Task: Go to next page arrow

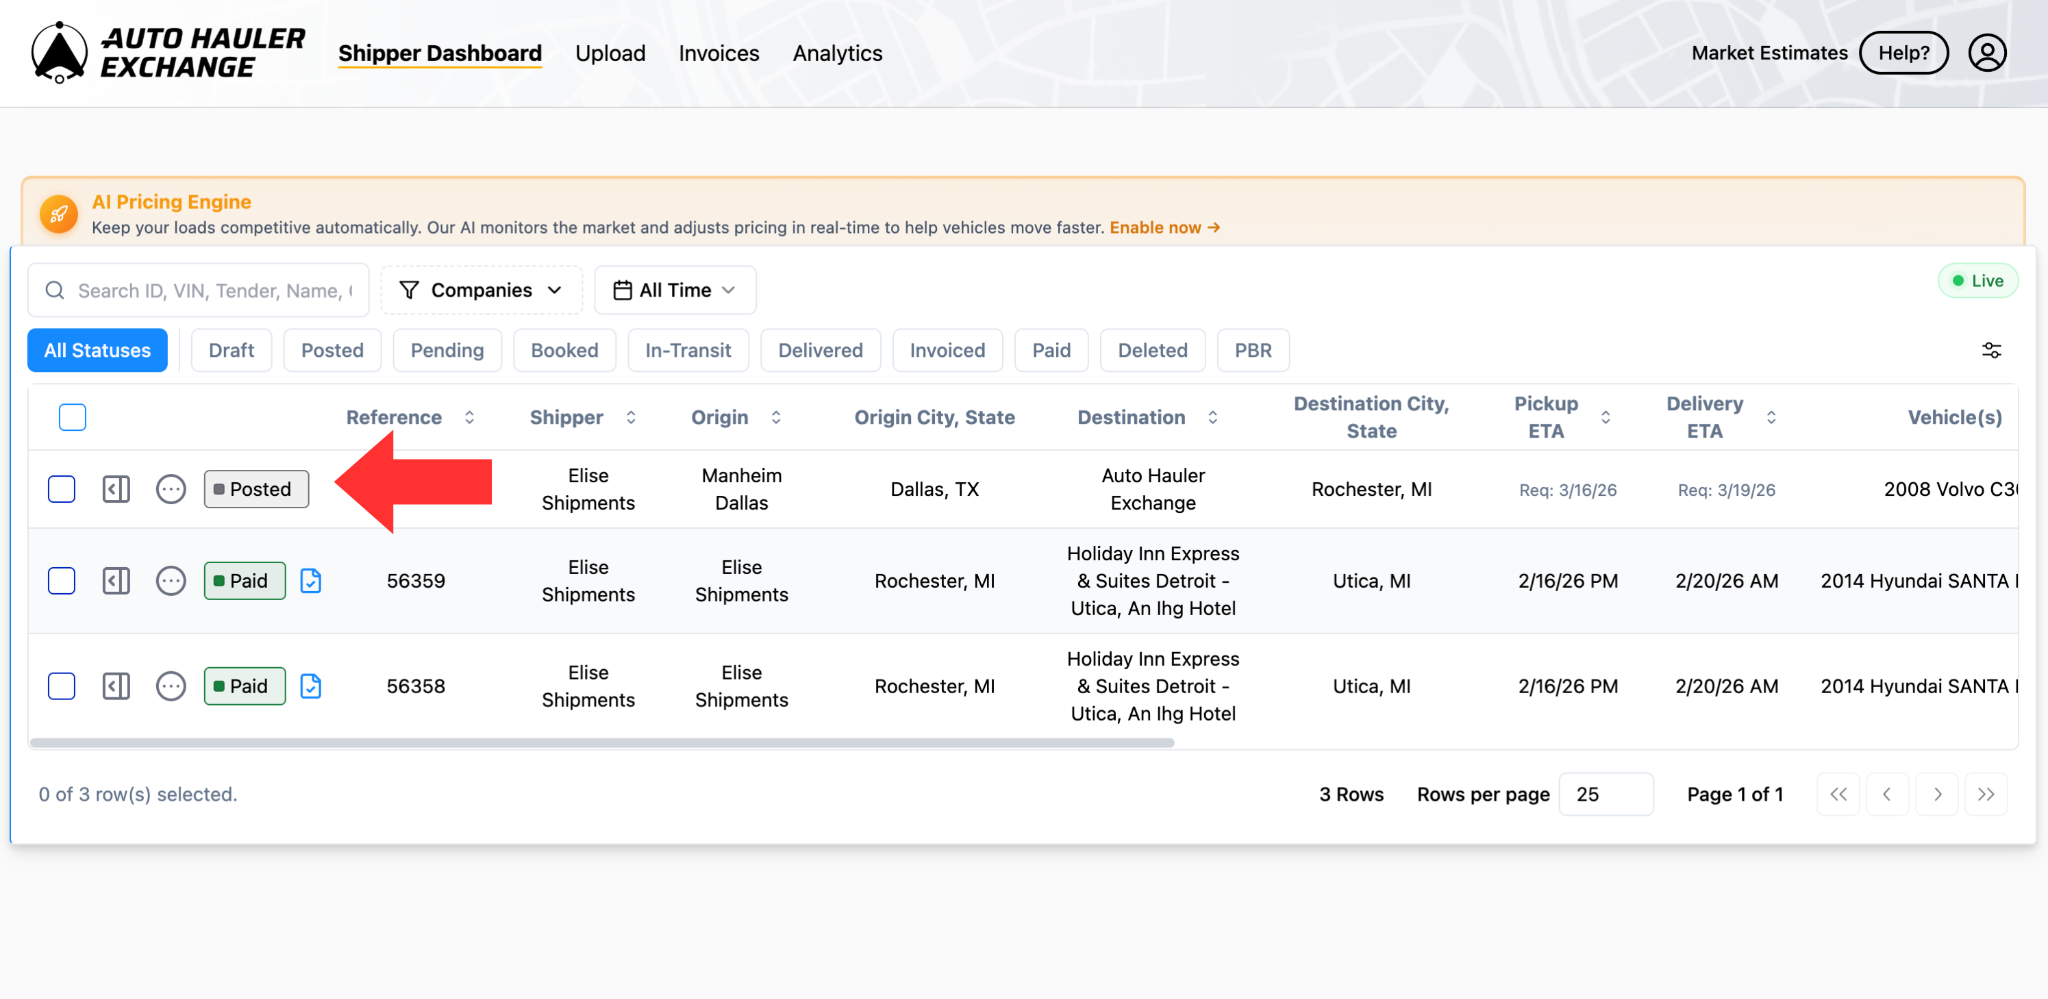Action: coord(1937,794)
